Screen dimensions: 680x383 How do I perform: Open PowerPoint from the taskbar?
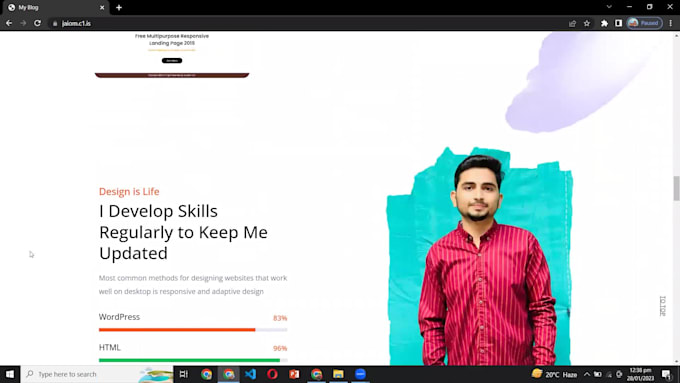tap(294, 374)
